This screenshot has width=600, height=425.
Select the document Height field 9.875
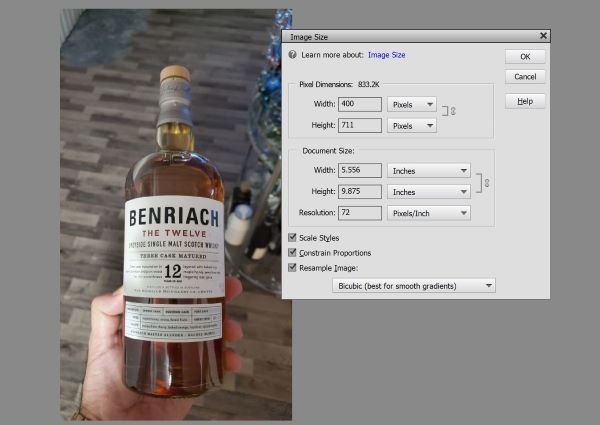(360, 191)
